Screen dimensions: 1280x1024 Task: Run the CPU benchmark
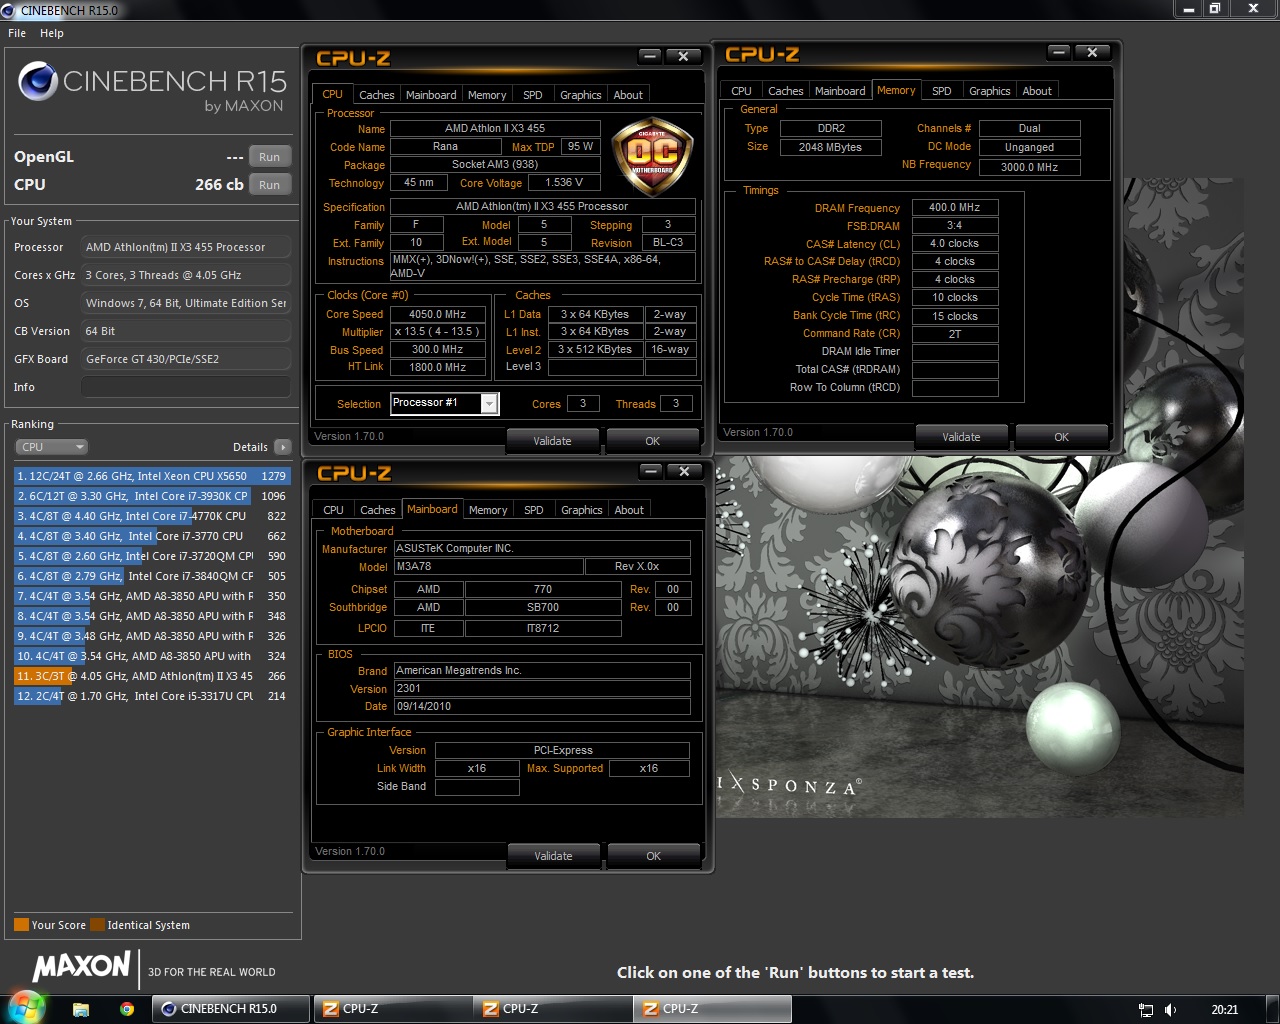[x=269, y=185]
